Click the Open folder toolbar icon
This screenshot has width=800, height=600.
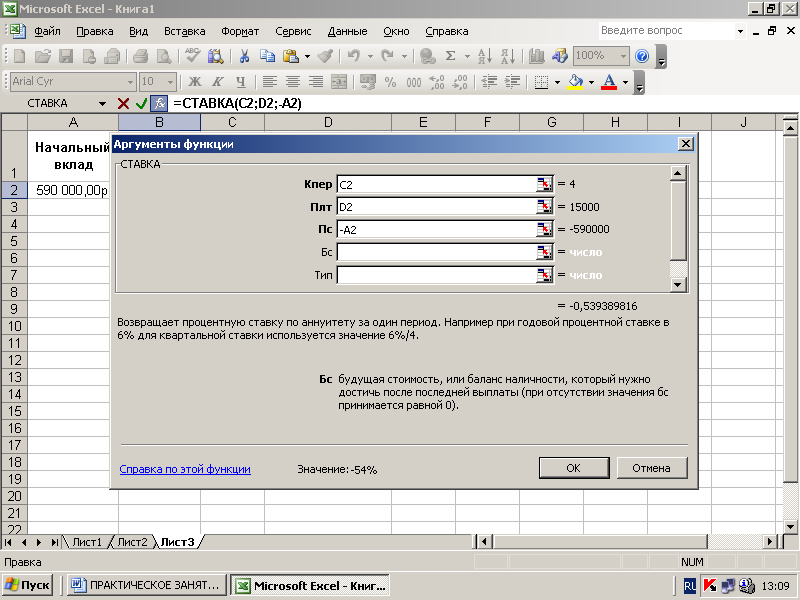pyautogui.click(x=43, y=56)
